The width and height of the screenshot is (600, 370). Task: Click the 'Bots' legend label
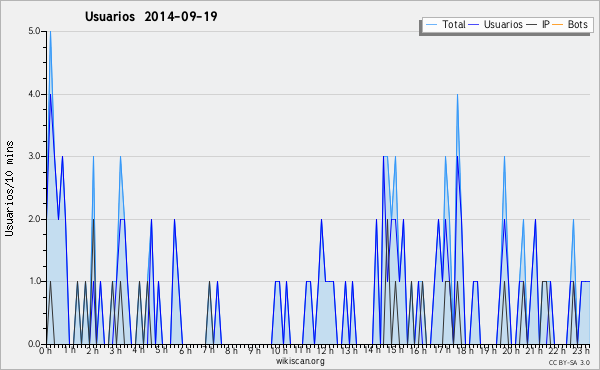coord(577,24)
